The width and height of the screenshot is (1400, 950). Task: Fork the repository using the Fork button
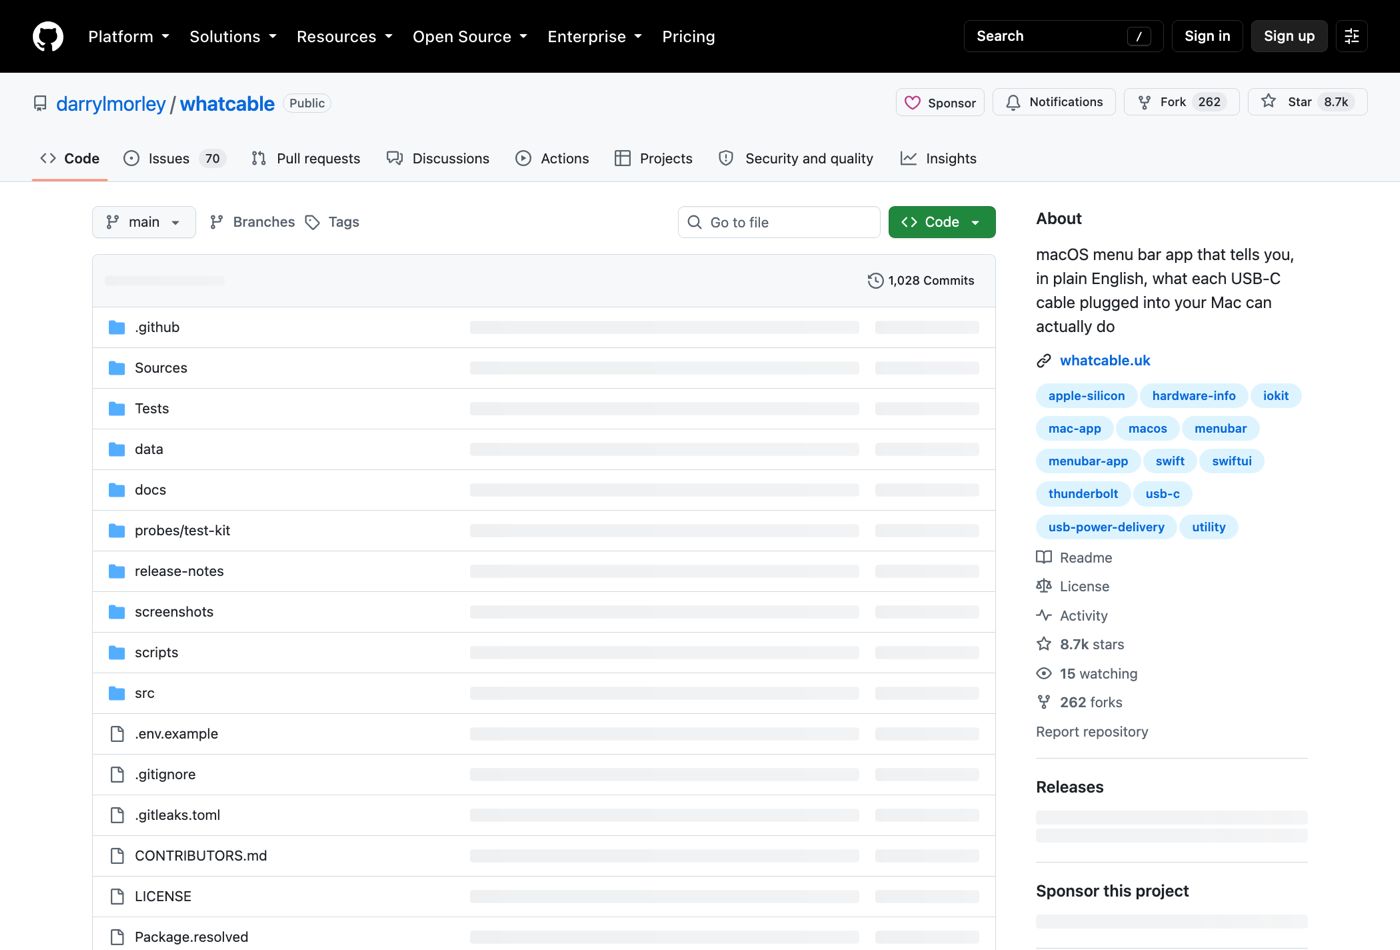coord(1182,102)
